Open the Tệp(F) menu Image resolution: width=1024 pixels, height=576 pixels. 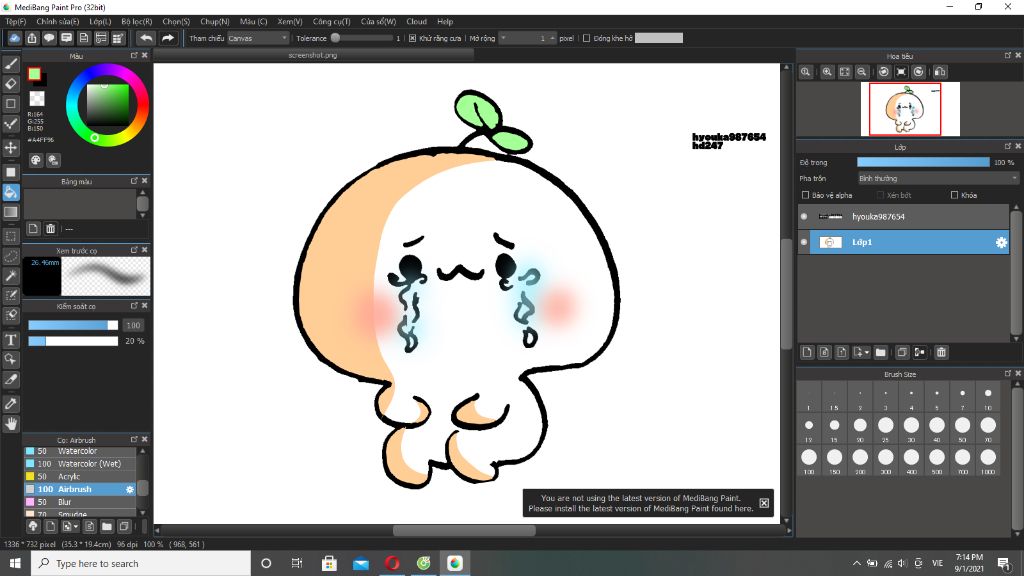coord(16,22)
